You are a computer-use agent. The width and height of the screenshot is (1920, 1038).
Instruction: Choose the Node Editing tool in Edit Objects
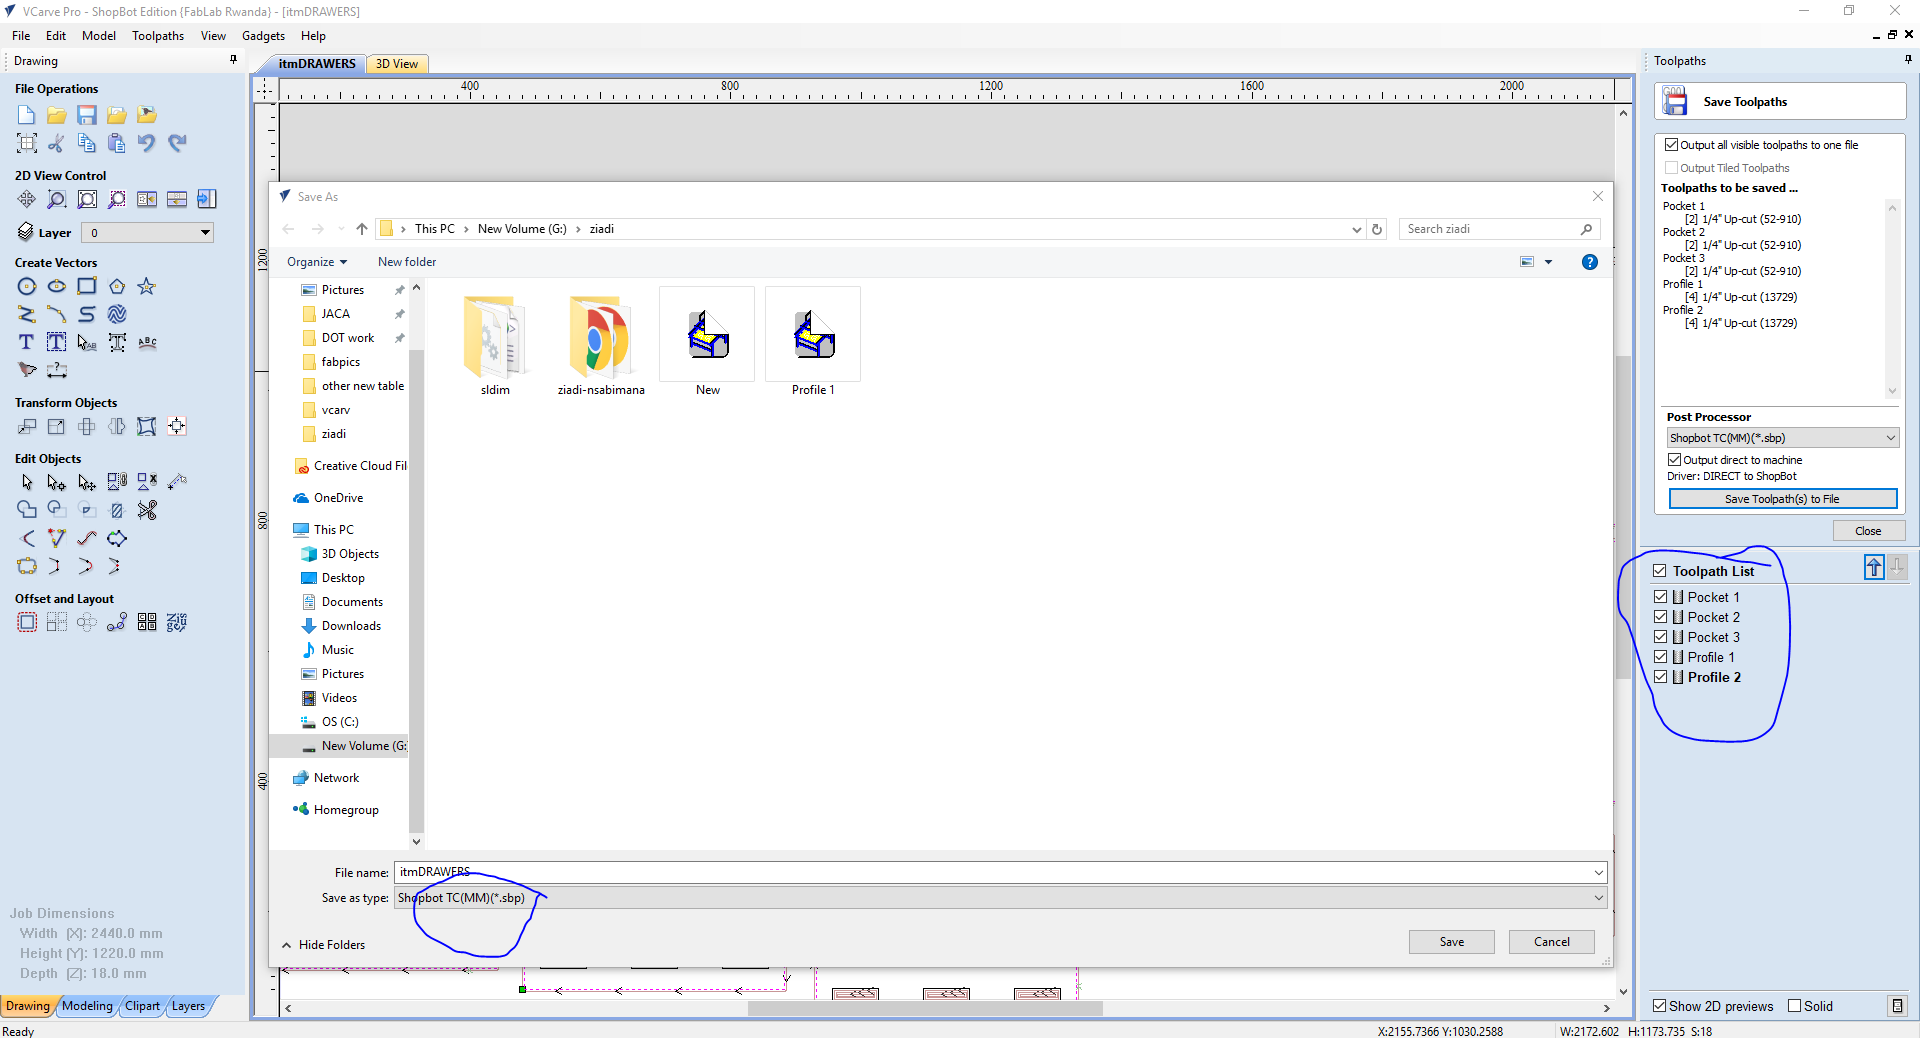[57, 482]
